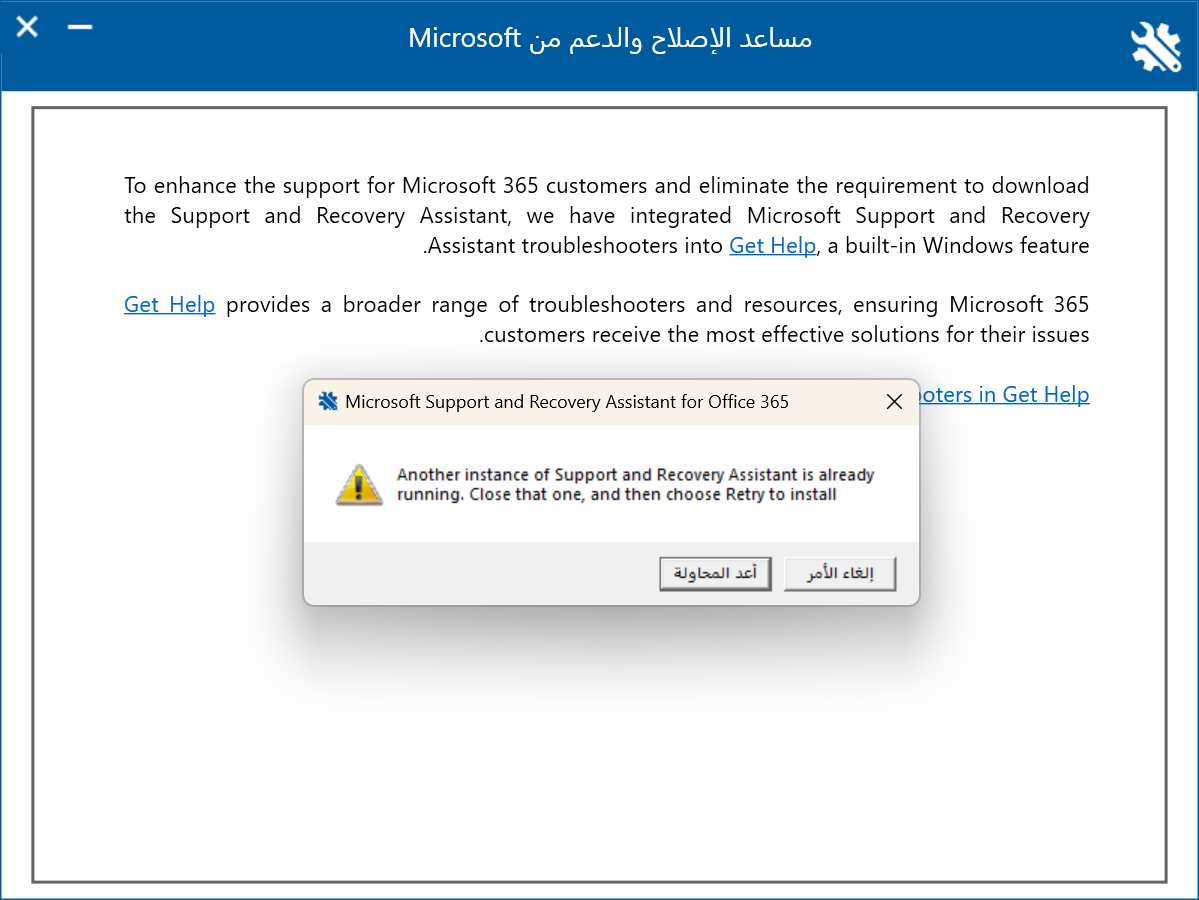Click the small wrench icon in dialog title
The width and height of the screenshot is (1199, 900).
click(328, 402)
